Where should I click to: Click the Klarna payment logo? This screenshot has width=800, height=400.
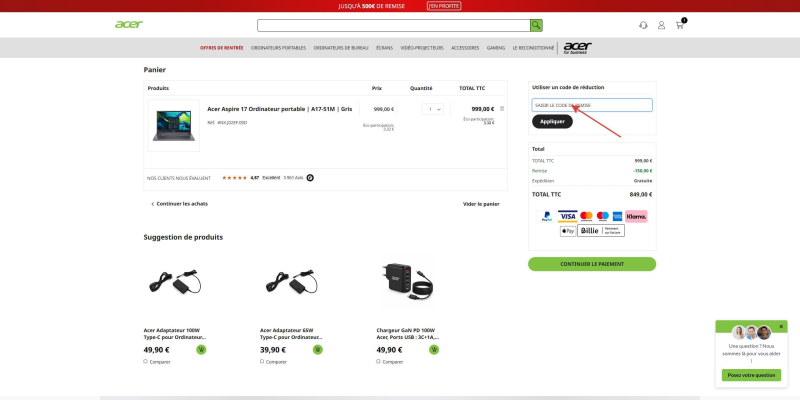coord(636,216)
